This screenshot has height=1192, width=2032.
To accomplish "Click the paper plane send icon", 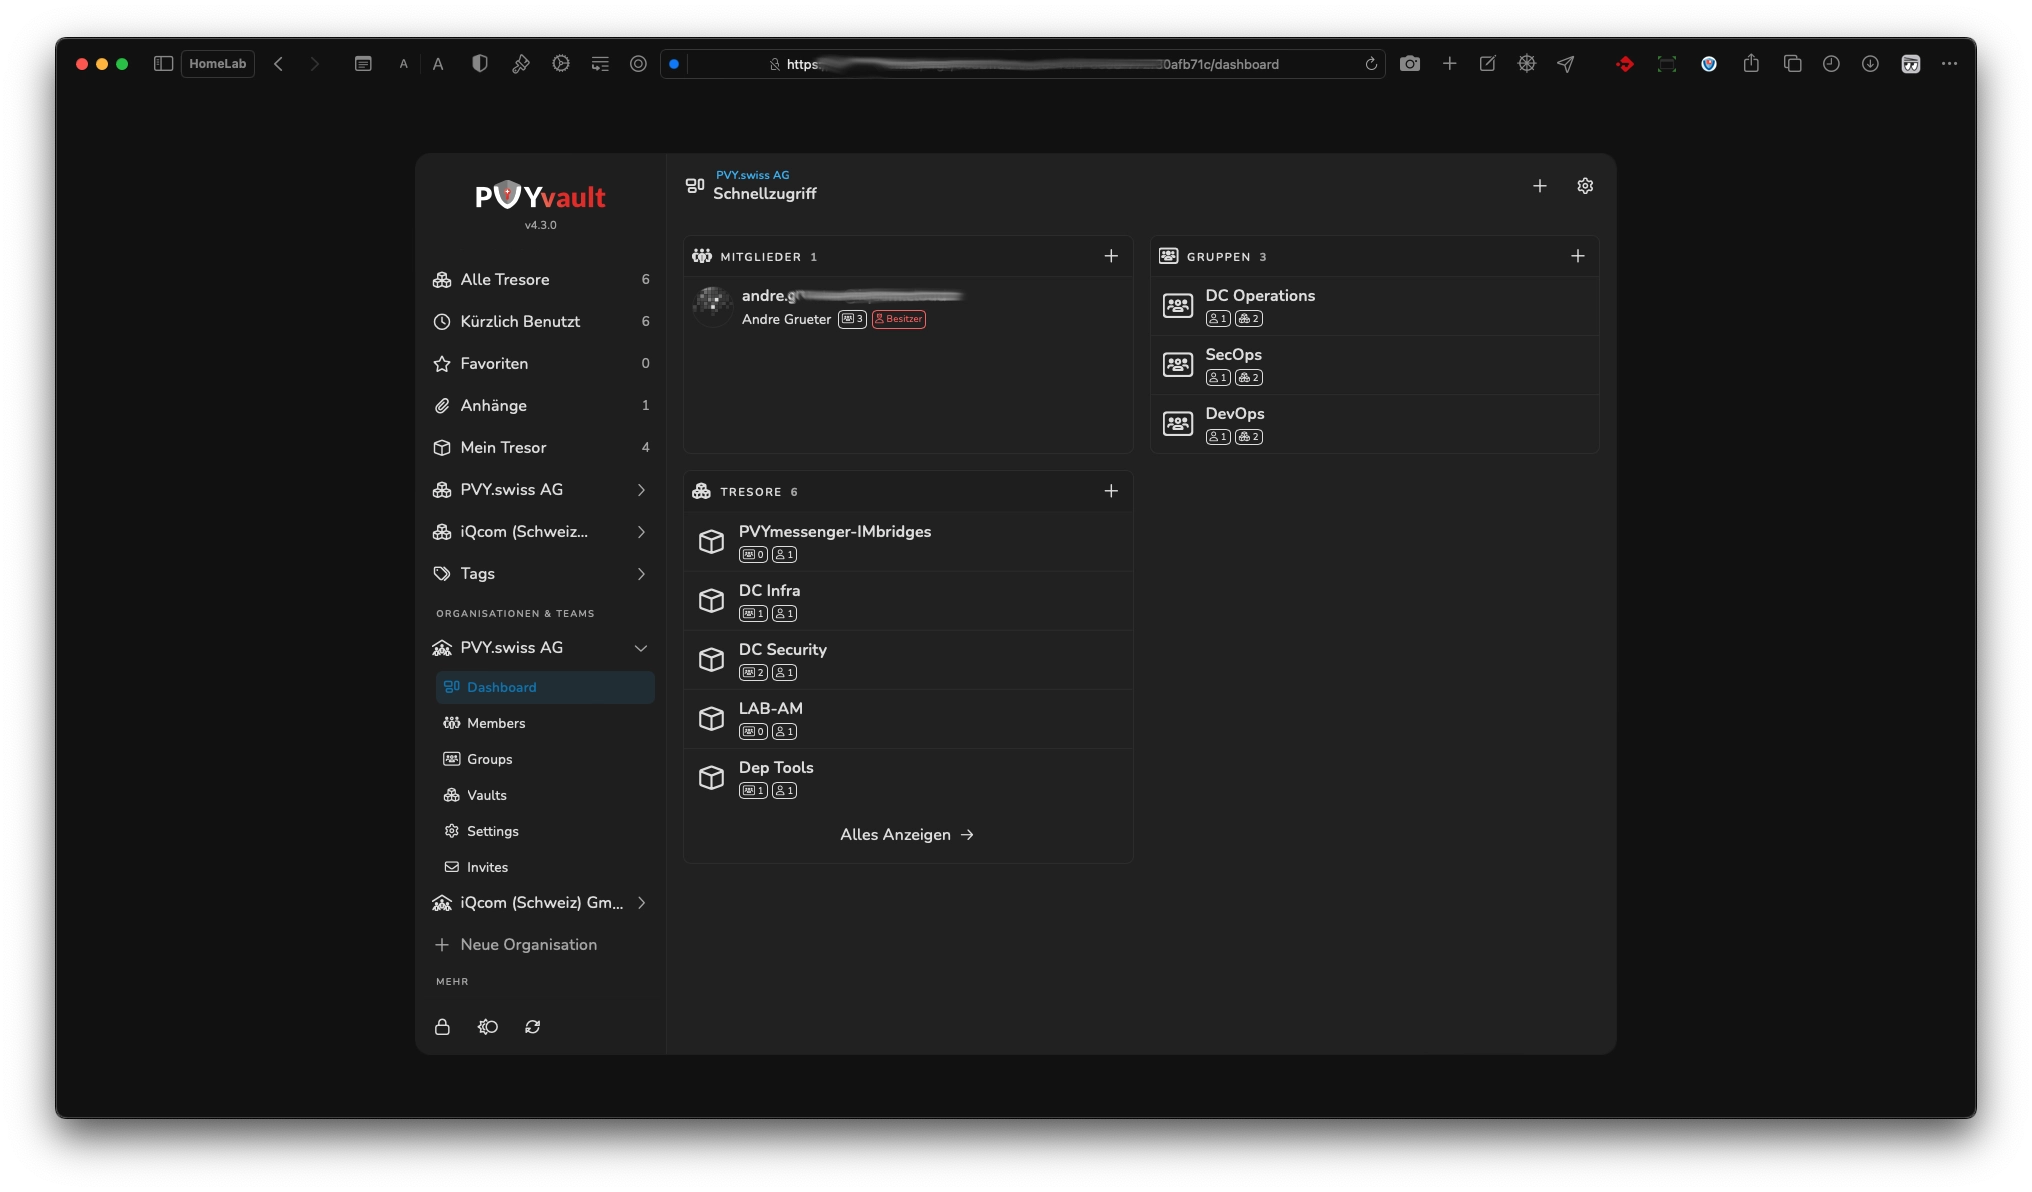I will [1566, 64].
